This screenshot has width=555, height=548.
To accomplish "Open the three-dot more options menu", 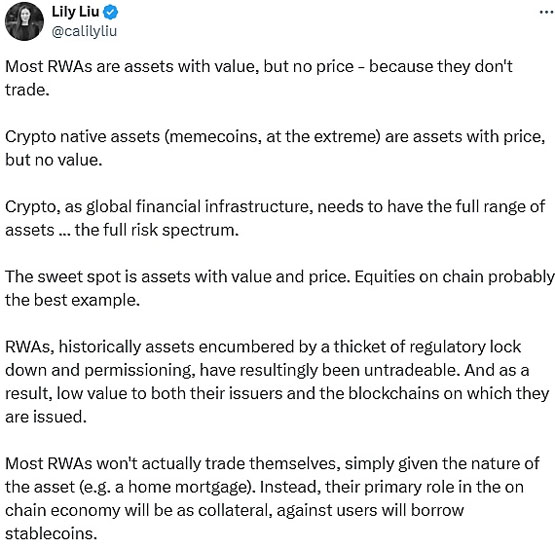I will click(547, 12).
